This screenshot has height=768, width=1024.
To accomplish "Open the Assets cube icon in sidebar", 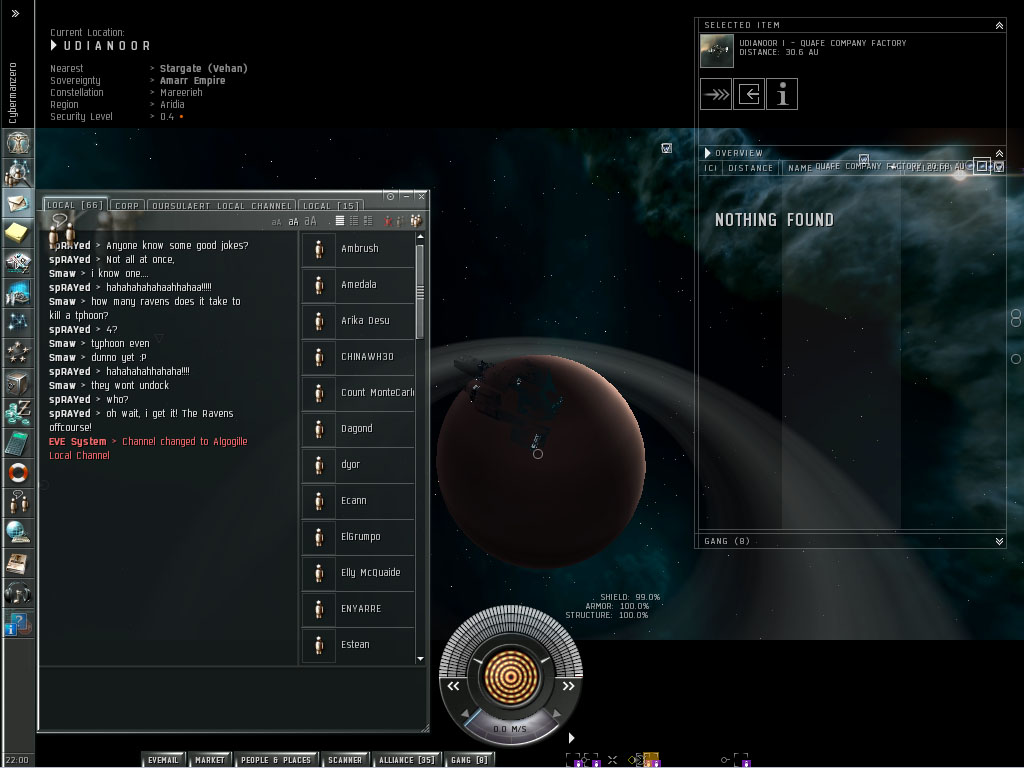I will (18, 383).
